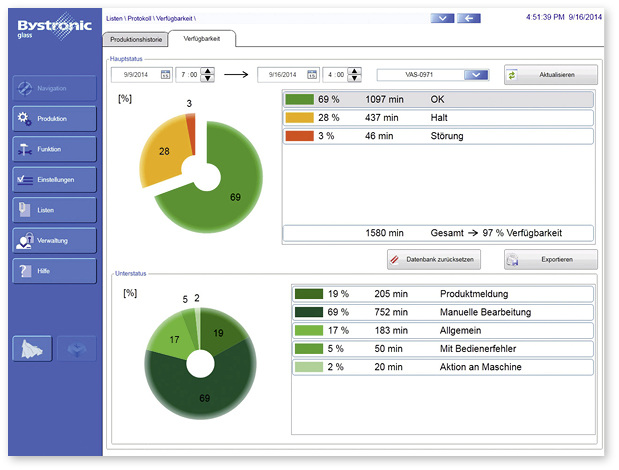Open the Produktion menu

[x=54, y=118]
